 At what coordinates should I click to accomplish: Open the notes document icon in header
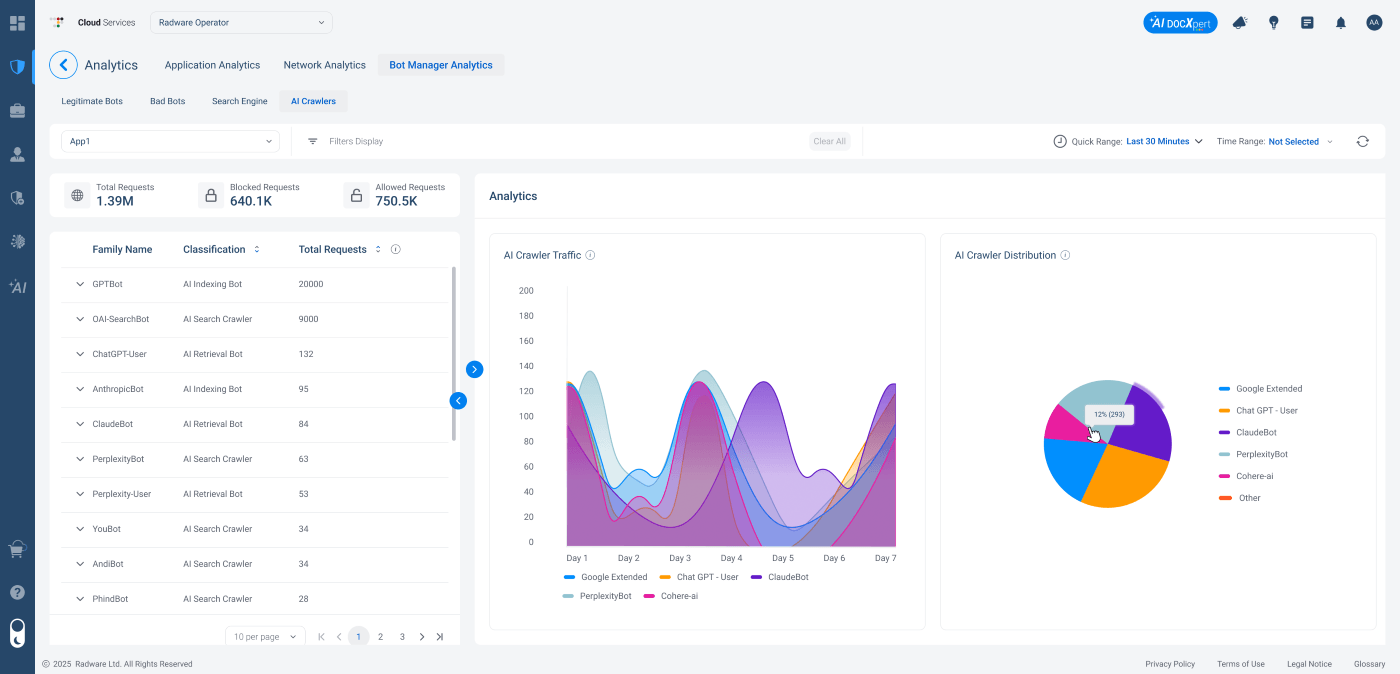click(1307, 22)
